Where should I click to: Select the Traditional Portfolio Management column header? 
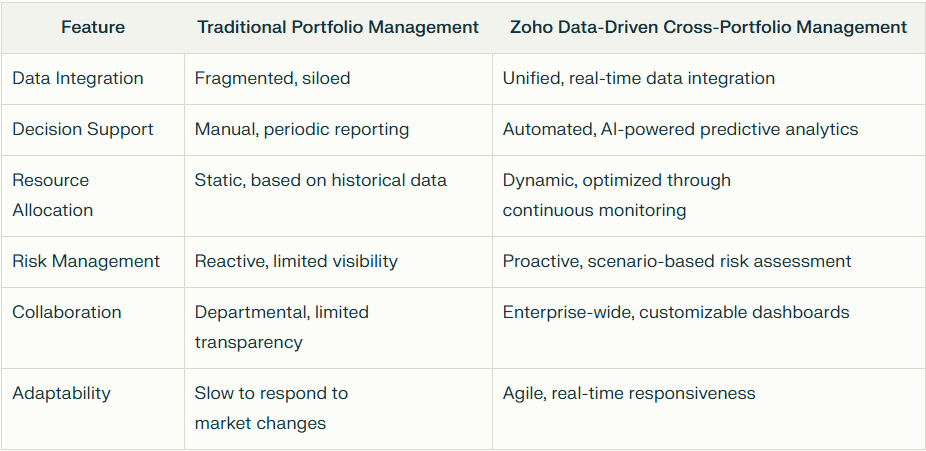click(338, 27)
